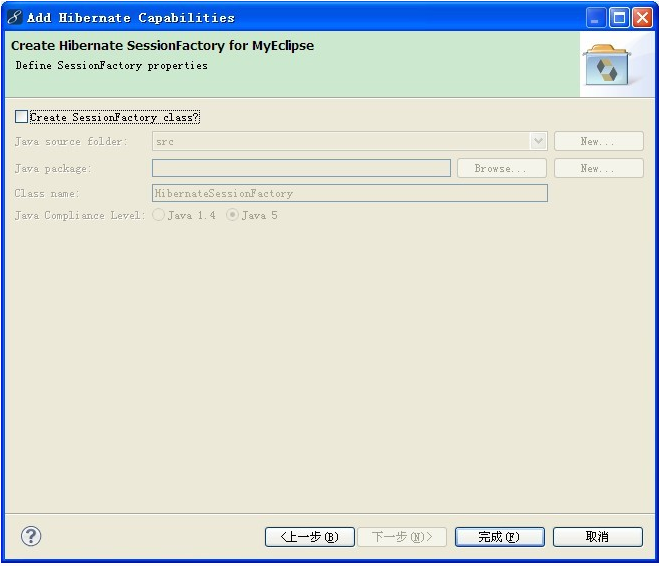Image resolution: width=659 pixels, height=566 pixels.
Task: Cancel the wizard with 取消
Action: (598, 537)
